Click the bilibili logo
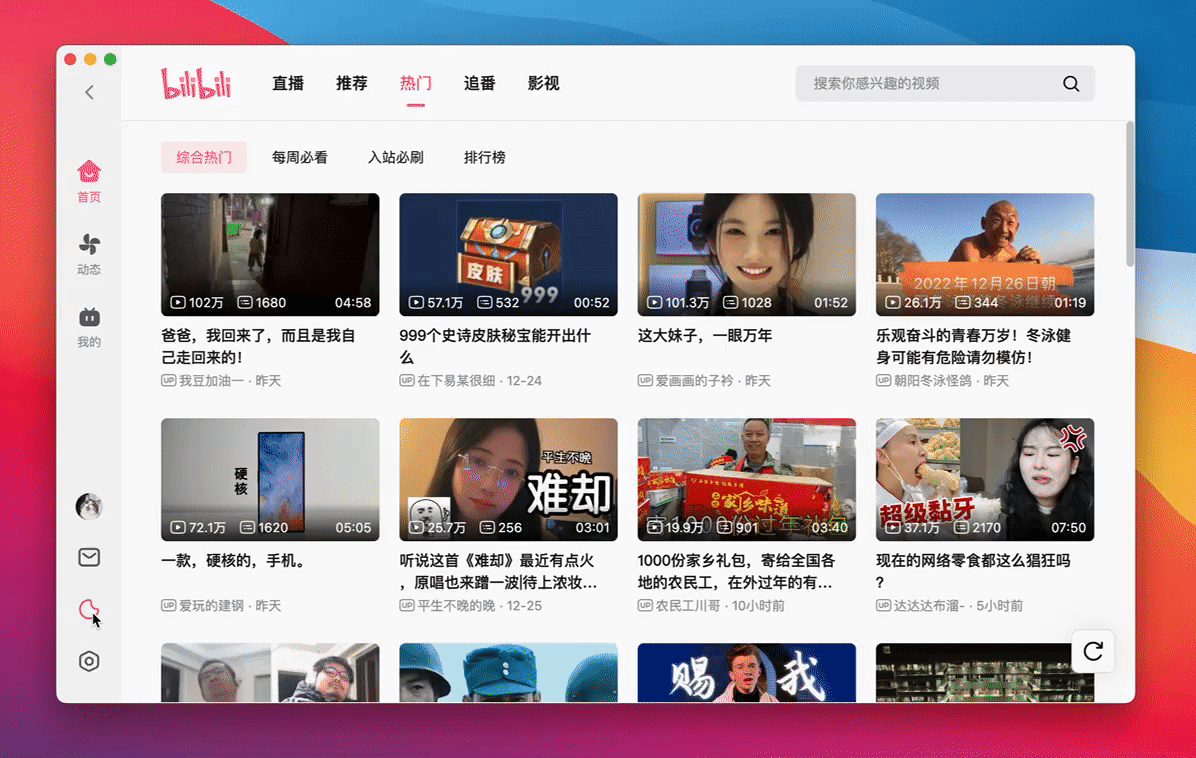 point(196,83)
